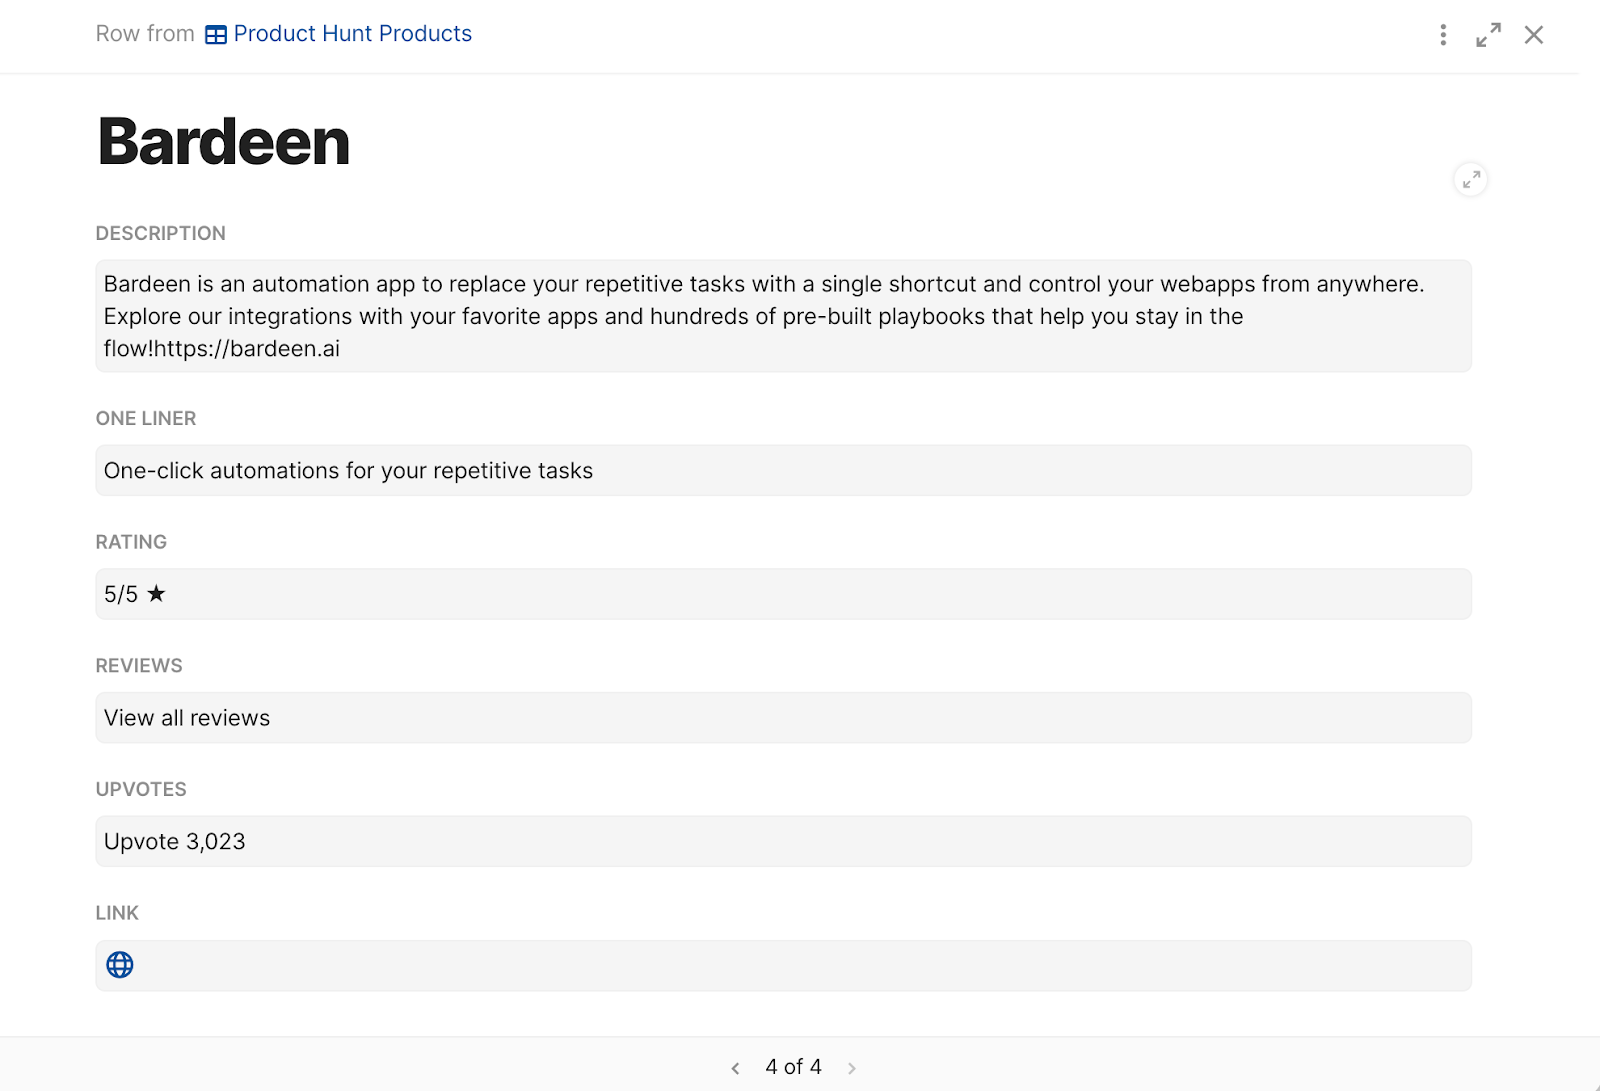Click the table icon beside Product Hunt Products
The height and width of the screenshot is (1091, 1600).
216,35
